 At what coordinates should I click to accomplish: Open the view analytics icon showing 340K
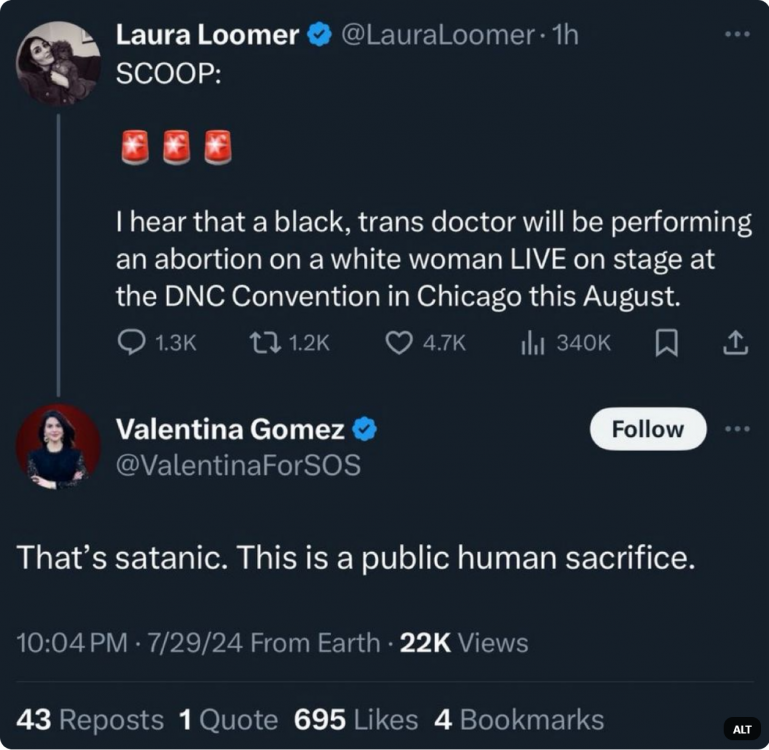point(531,343)
